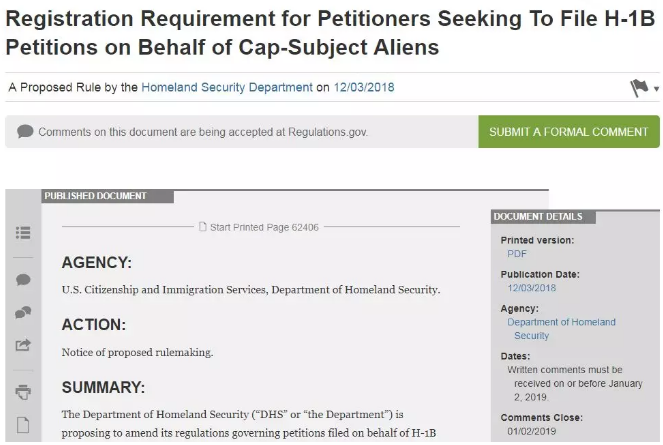Click the flag icon beside the date
Screen dimensions: 663x445
[x=639, y=88]
